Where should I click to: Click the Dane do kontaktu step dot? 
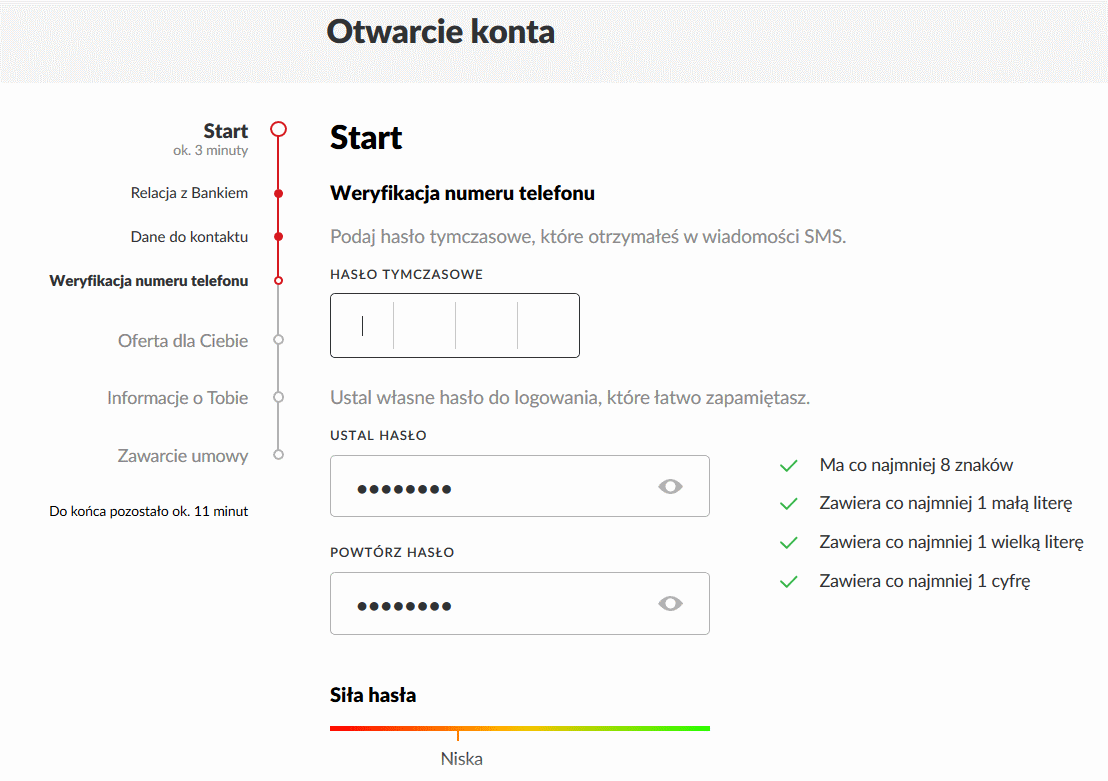coord(279,237)
